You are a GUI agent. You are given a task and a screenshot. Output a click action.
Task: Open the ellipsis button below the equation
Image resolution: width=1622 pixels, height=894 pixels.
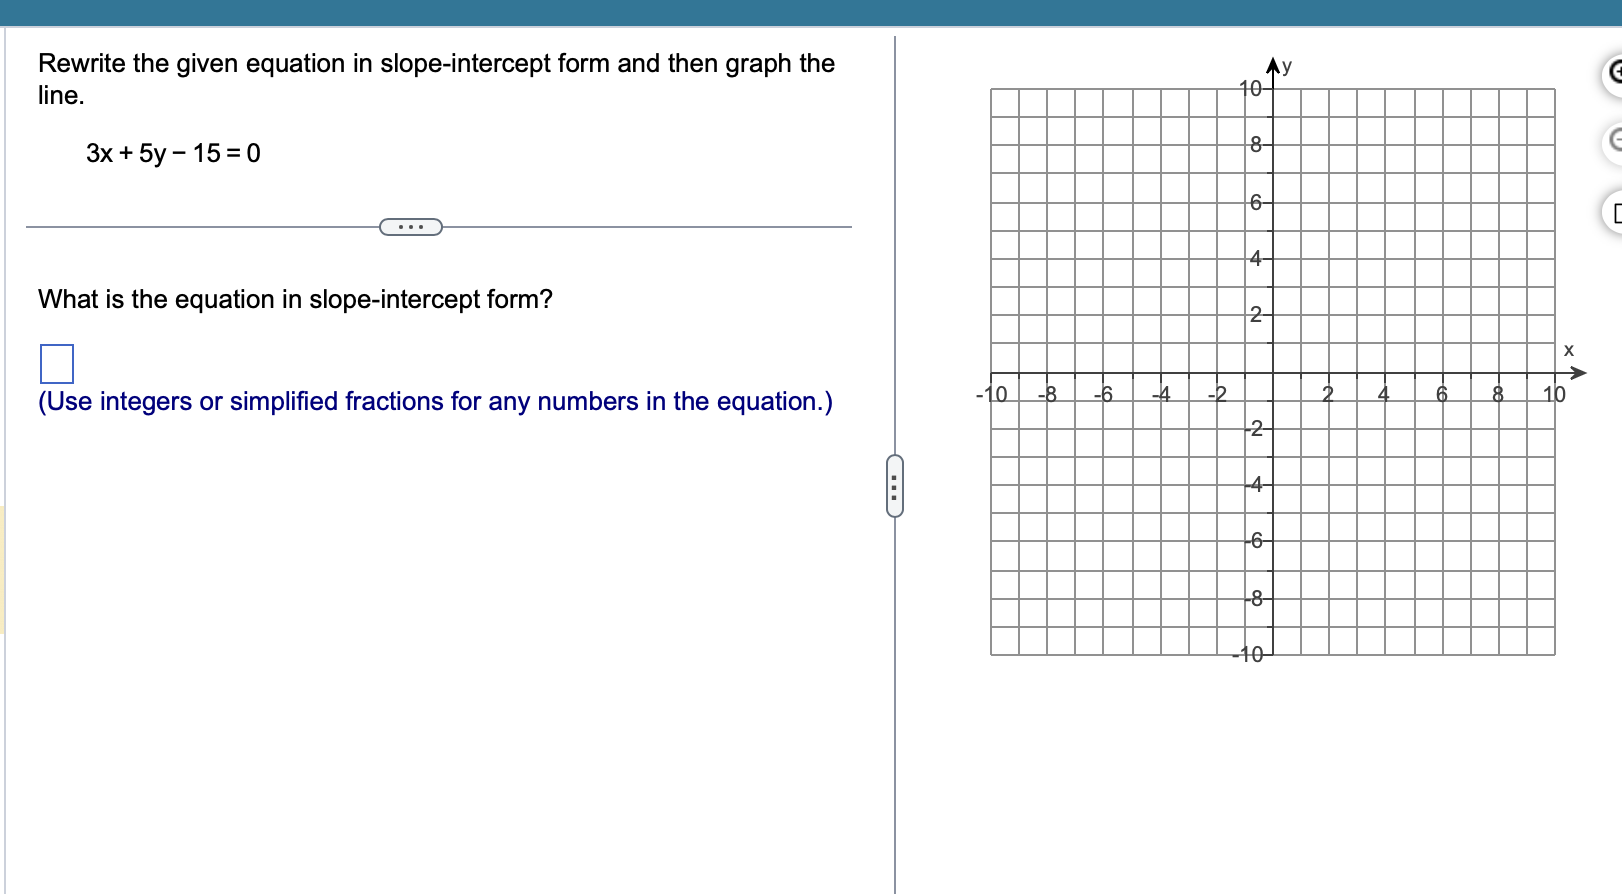tap(411, 227)
